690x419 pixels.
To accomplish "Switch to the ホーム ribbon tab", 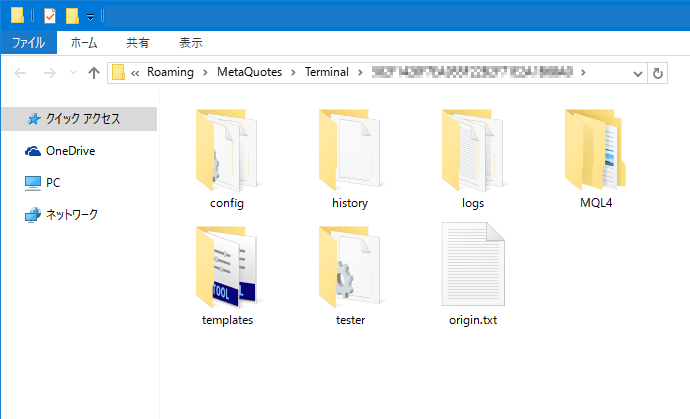I will tap(84, 43).
